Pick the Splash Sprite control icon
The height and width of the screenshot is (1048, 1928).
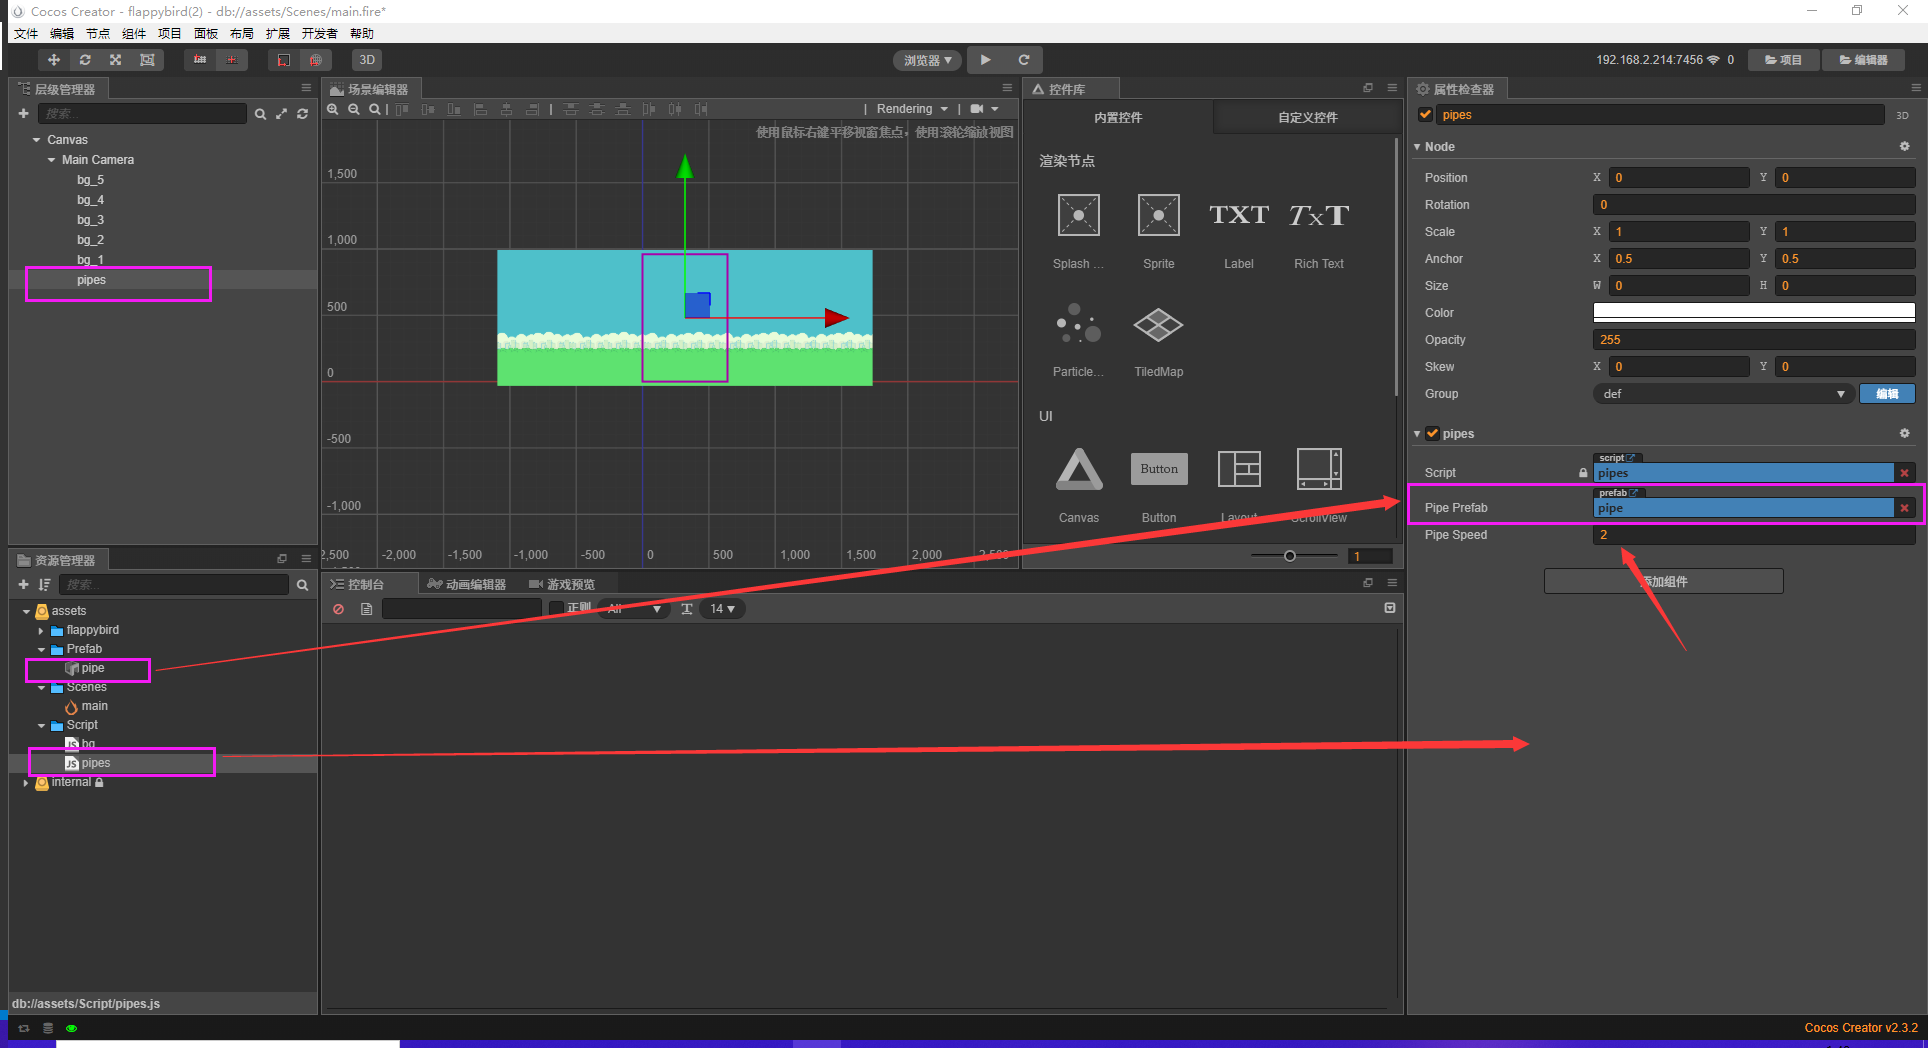(x=1079, y=215)
